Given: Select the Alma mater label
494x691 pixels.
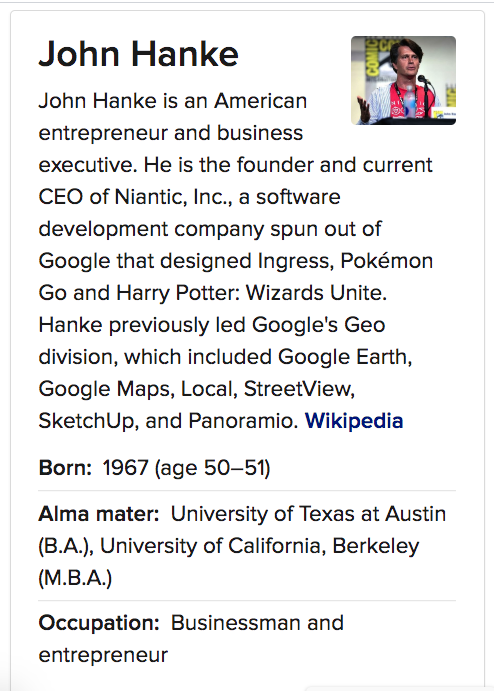Looking at the screenshot, I should pyautogui.click(x=99, y=514).
